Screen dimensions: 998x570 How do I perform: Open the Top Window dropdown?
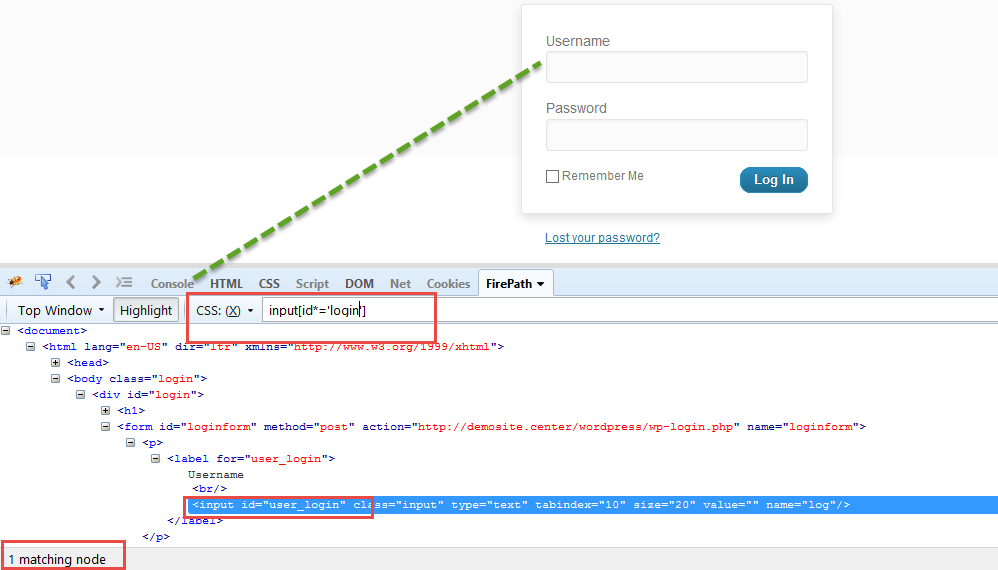coord(60,311)
